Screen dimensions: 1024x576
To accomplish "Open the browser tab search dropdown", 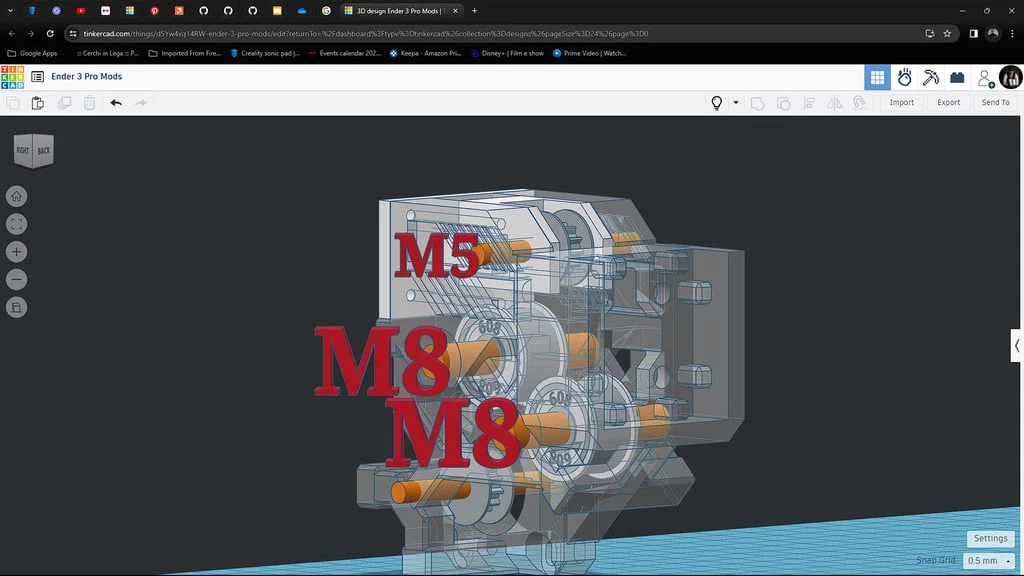I will (10, 11).
